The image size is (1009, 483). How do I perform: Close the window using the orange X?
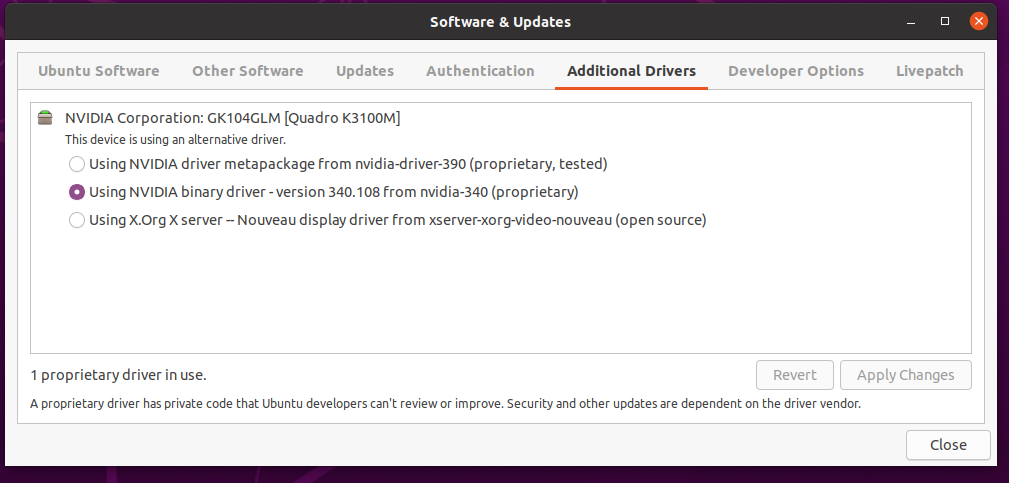[979, 21]
